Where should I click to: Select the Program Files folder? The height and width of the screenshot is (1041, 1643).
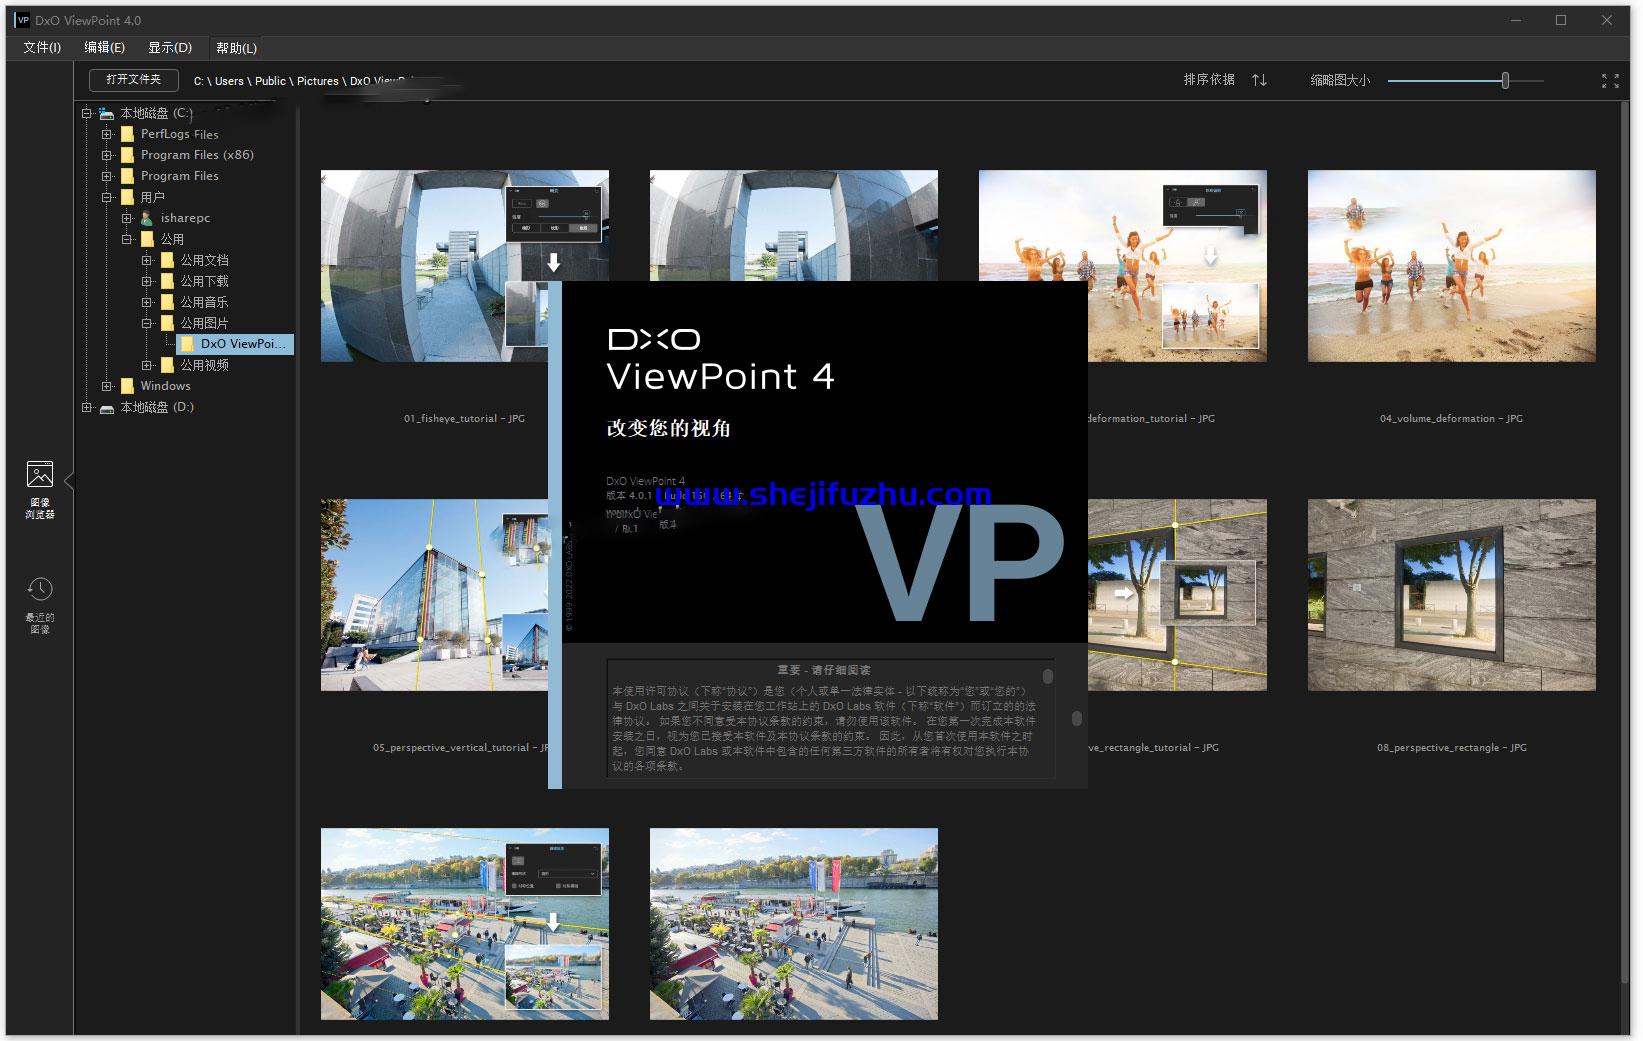(x=179, y=176)
